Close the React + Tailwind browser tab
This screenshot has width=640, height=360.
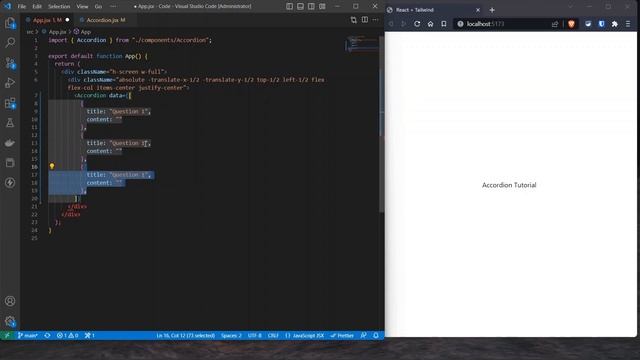pyautogui.click(x=478, y=10)
